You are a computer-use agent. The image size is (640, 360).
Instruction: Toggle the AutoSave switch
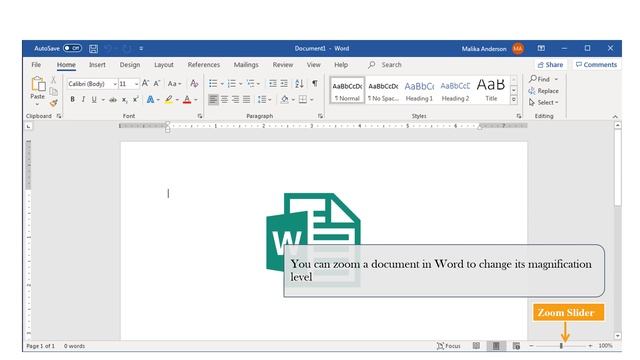[73, 49]
